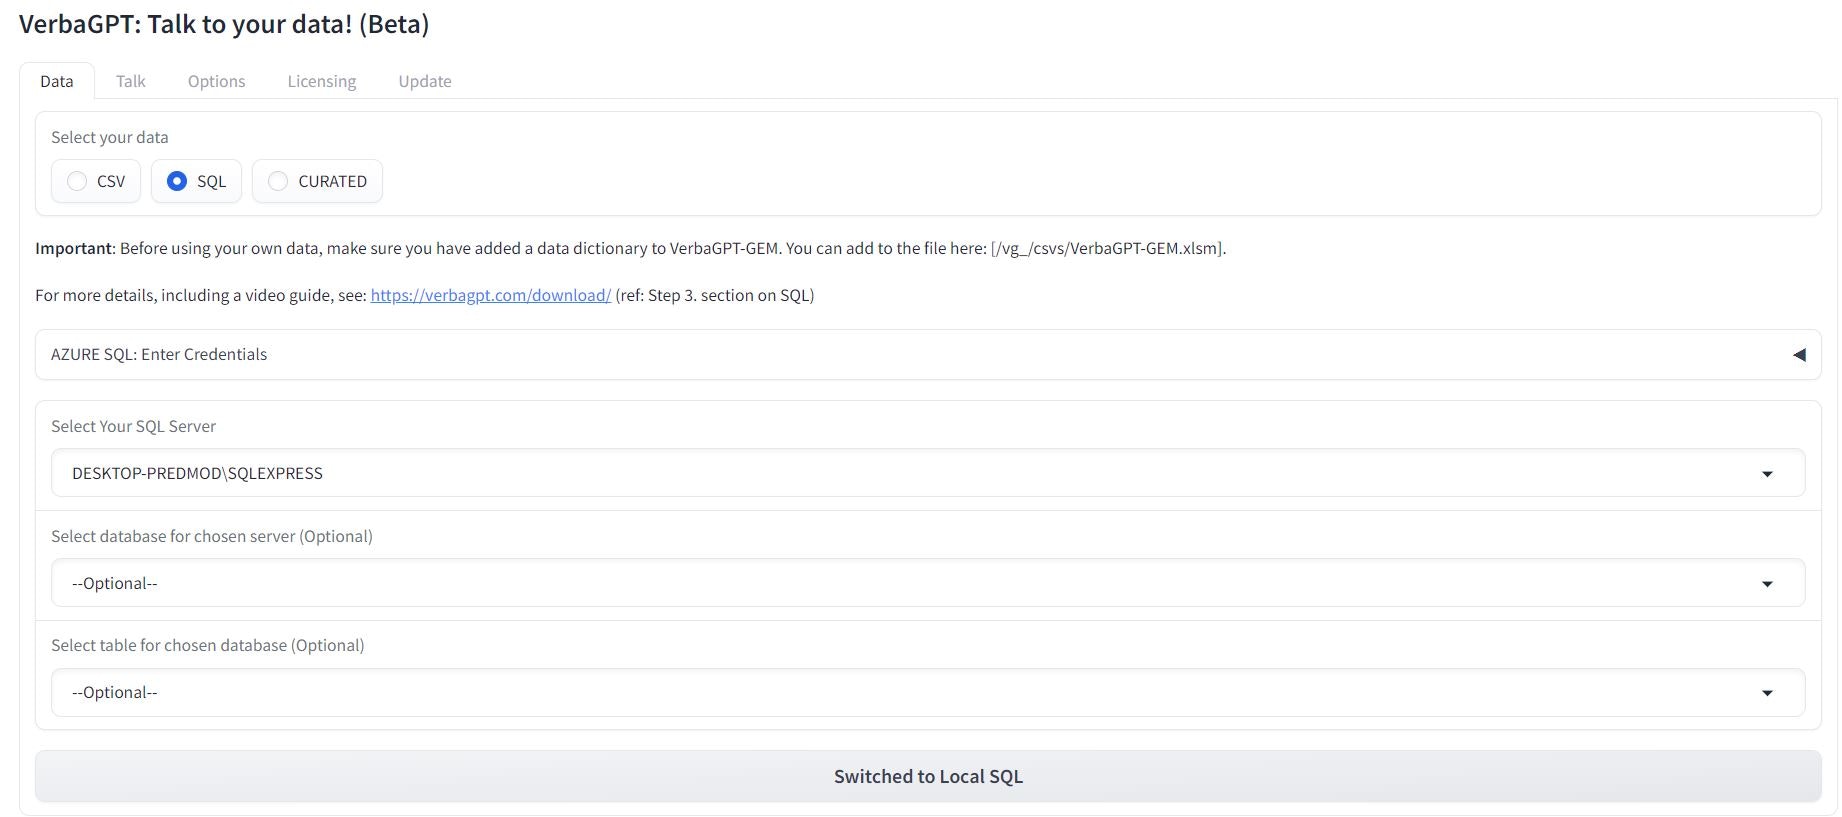The image size is (1842, 817).
Task: Click the 'Select your data' label
Action: click(x=110, y=137)
